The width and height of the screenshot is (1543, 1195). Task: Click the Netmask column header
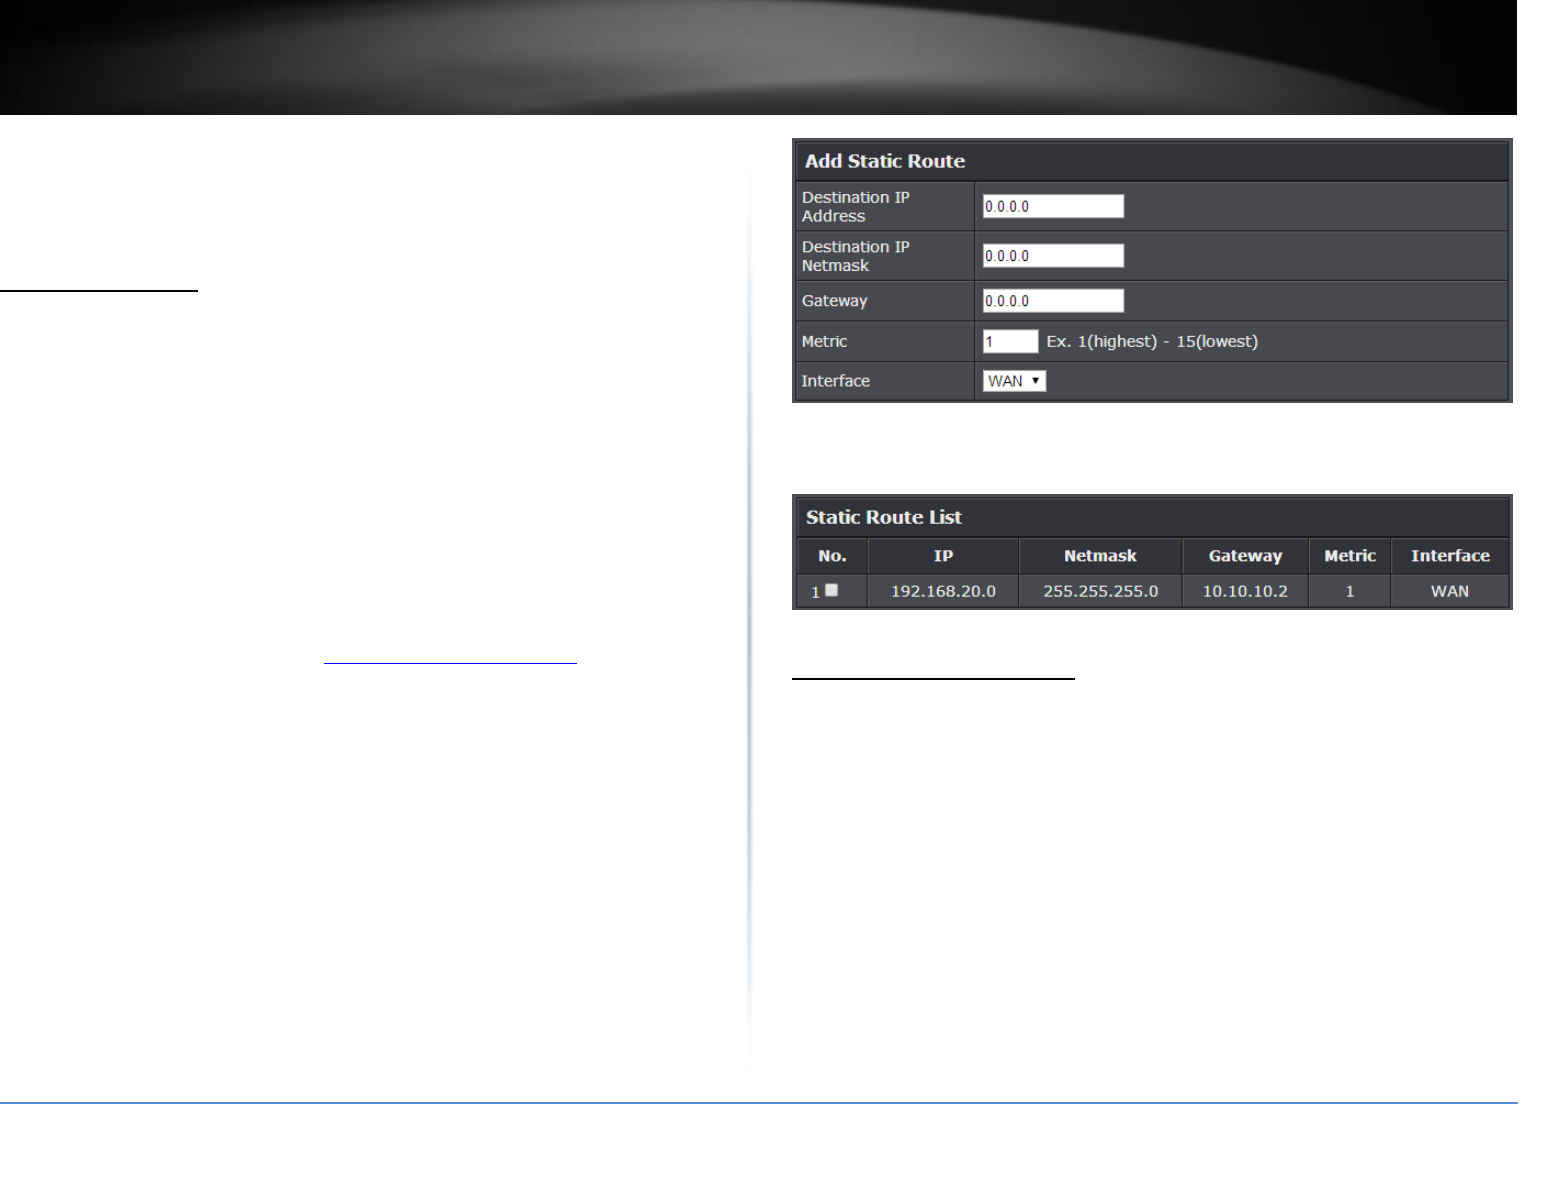click(x=1100, y=556)
